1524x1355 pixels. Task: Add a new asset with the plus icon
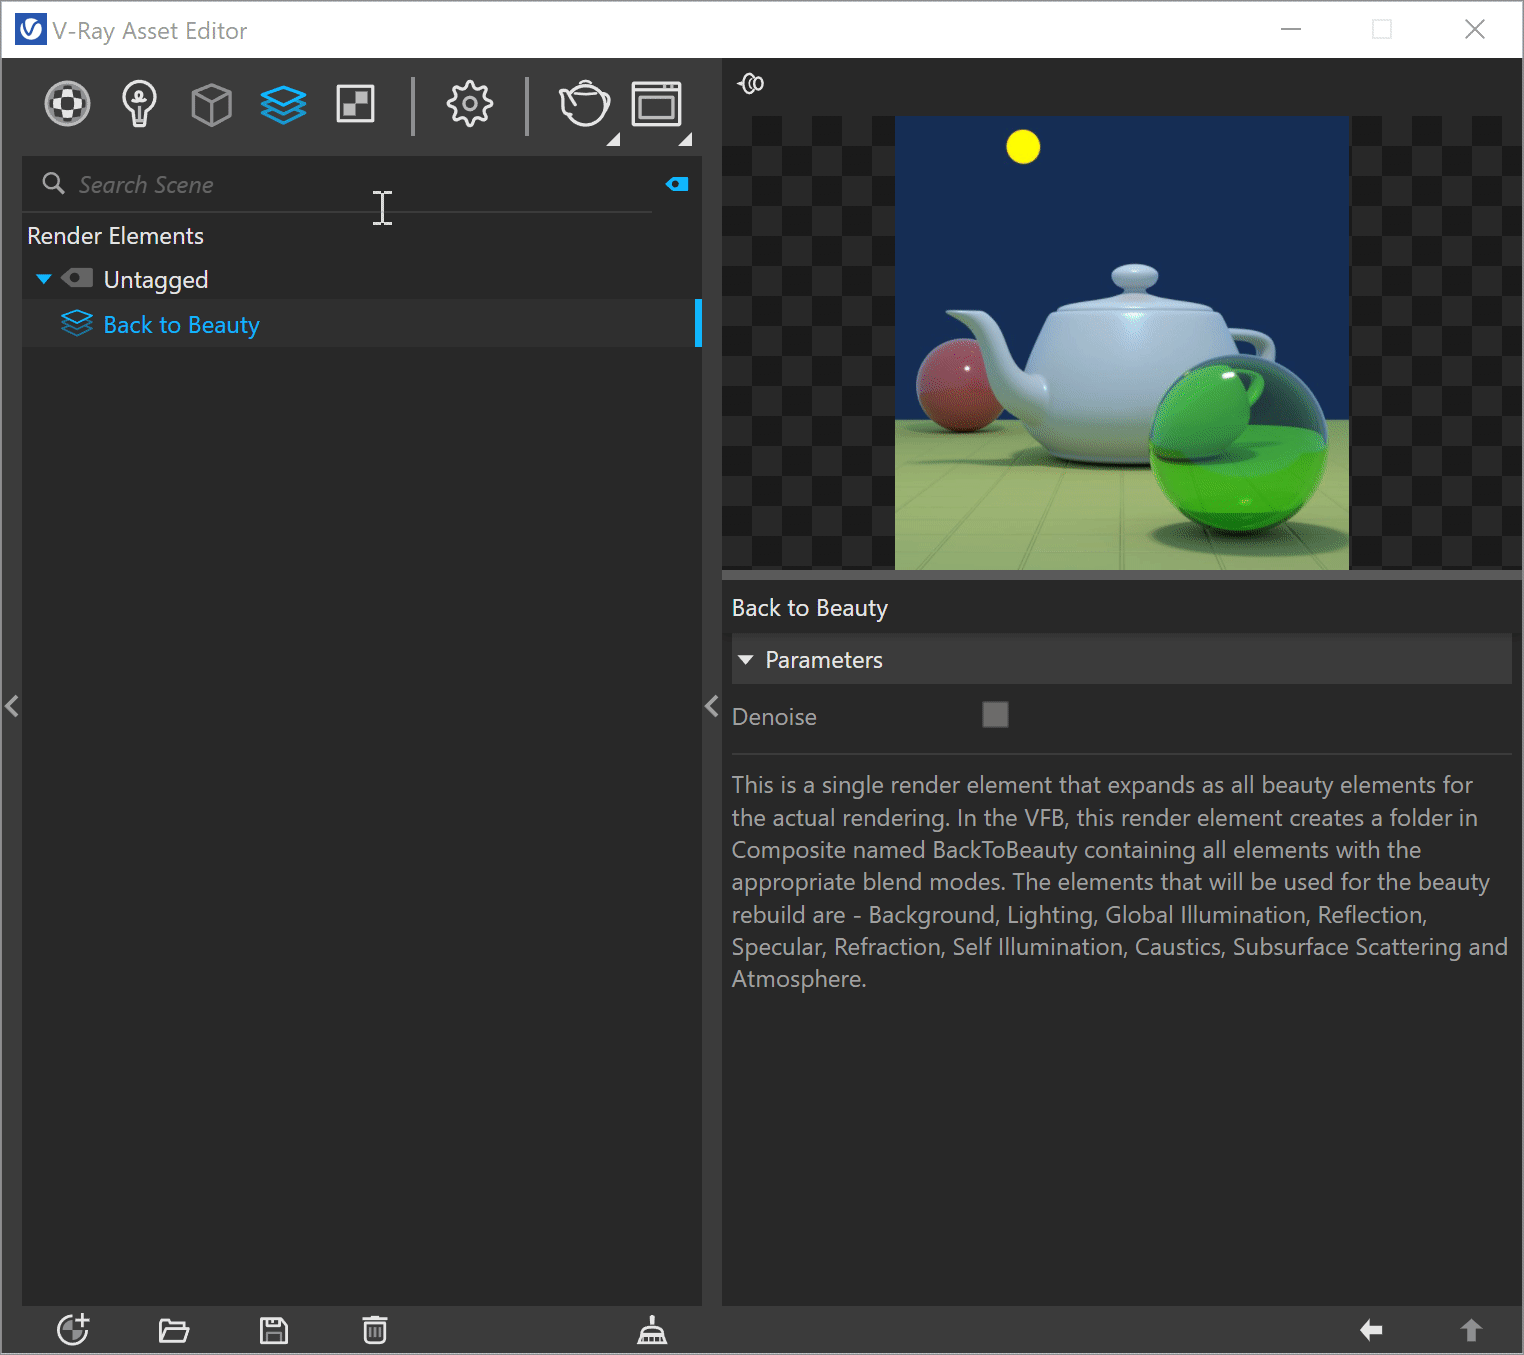click(x=73, y=1330)
